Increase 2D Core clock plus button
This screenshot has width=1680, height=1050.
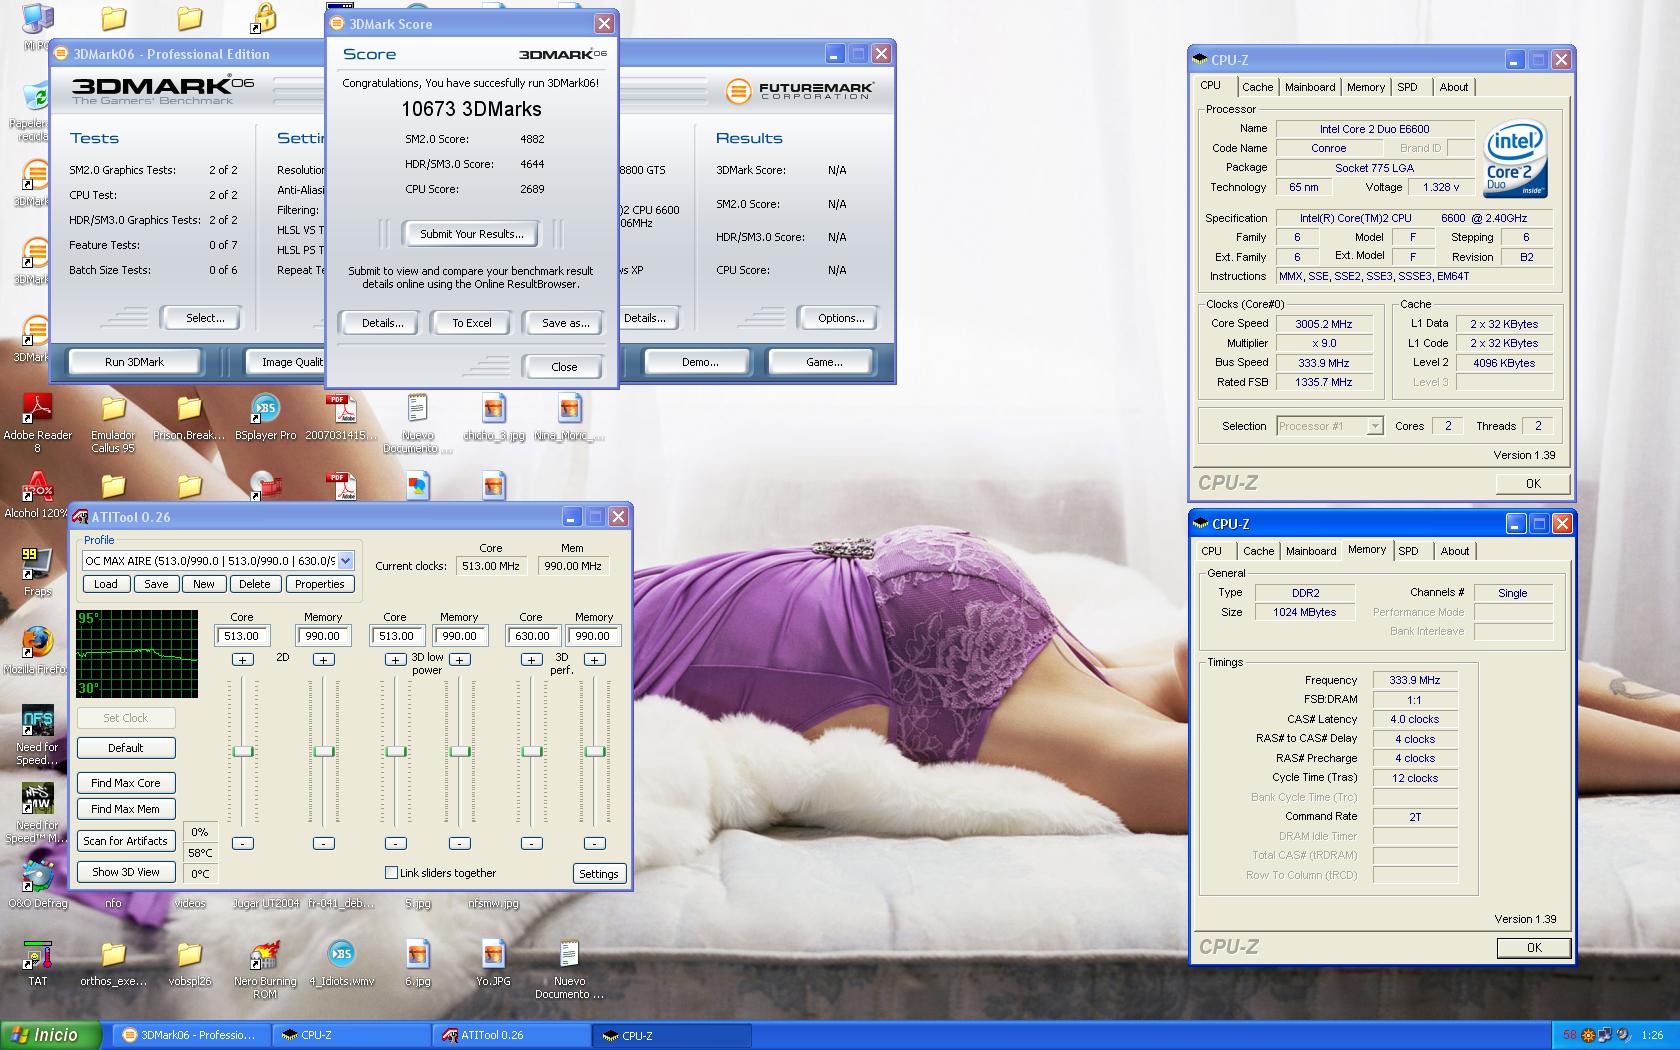pyautogui.click(x=243, y=660)
